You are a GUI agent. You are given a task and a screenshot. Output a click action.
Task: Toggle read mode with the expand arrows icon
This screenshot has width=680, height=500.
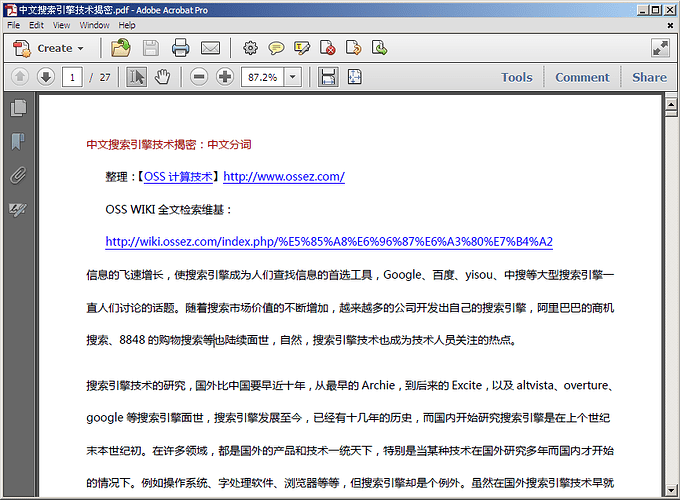click(x=660, y=48)
